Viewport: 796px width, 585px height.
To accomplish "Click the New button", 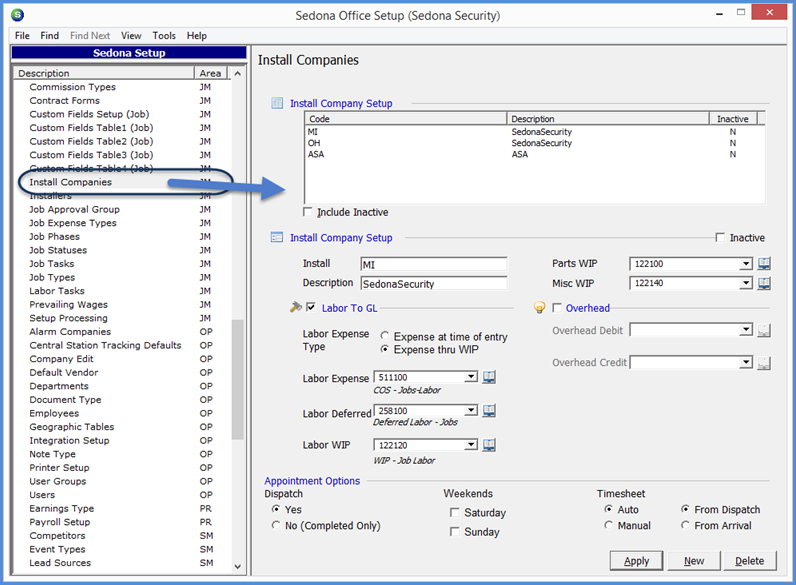I will (x=694, y=561).
